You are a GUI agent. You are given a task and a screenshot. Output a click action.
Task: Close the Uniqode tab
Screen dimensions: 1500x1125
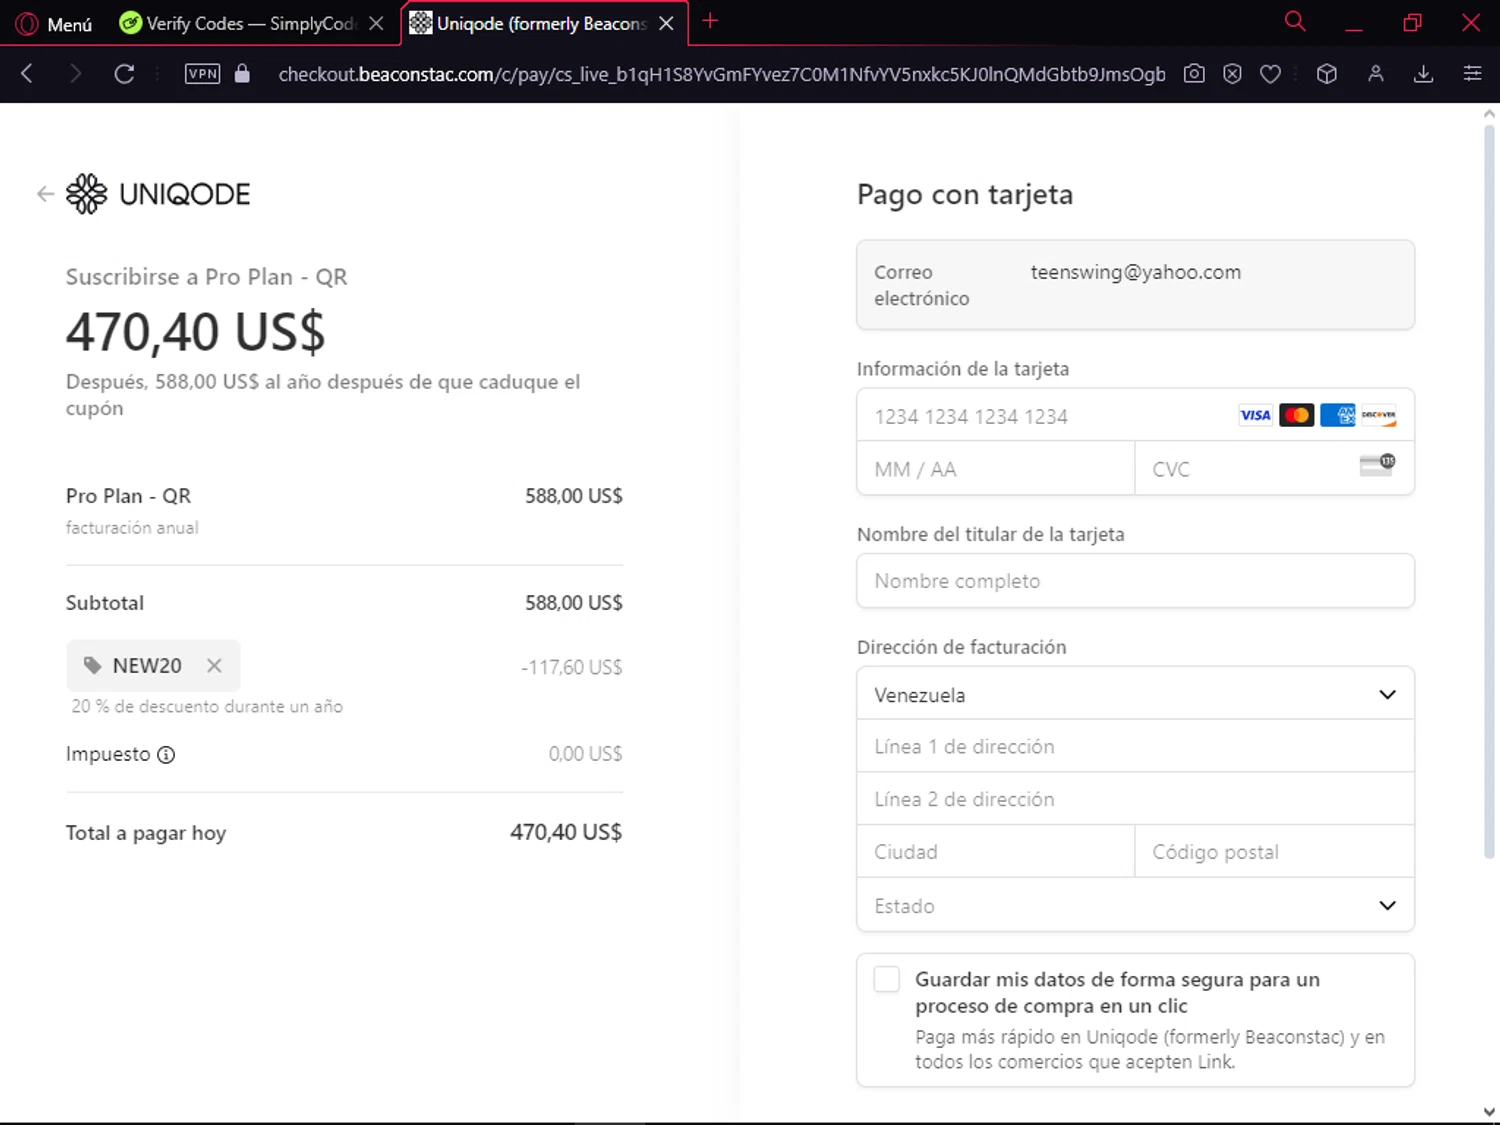(x=666, y=23)
